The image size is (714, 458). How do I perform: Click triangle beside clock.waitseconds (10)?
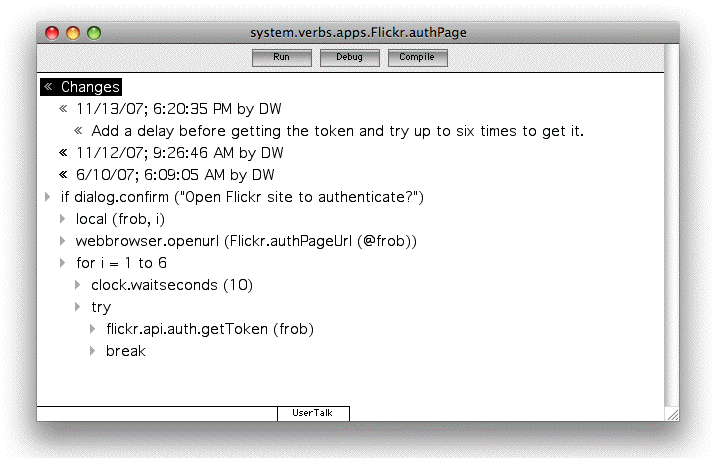click(78, 285)
